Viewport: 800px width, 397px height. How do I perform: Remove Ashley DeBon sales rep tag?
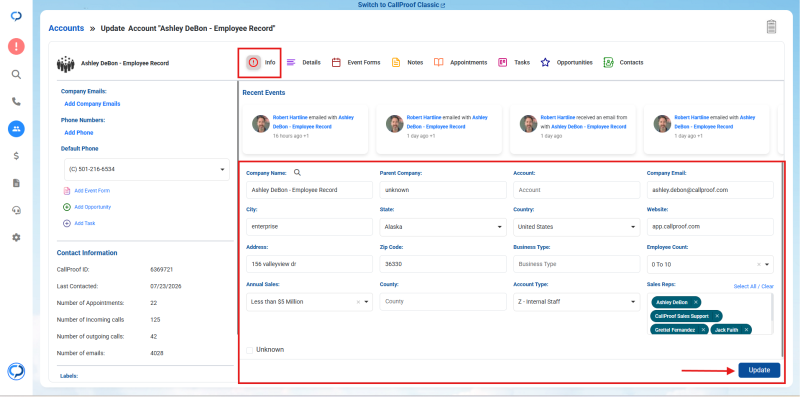click(695, 302)
